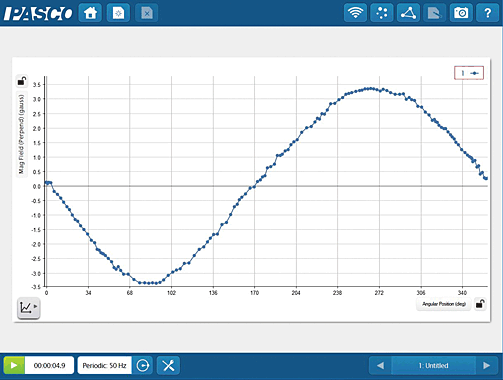The image size is (503, 380).
Task: Open the journal pages icon
Action: click(x=435, y=13)
